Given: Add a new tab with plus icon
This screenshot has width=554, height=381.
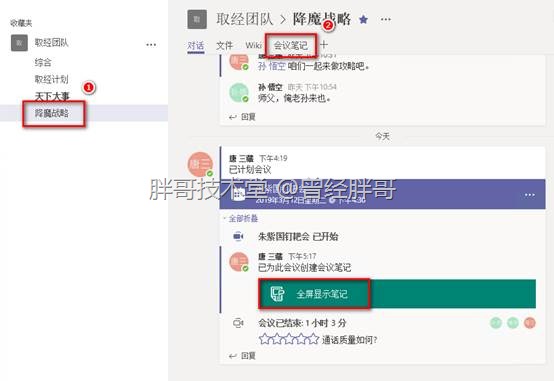Looking at the screenshot, I should coord(324,45).
